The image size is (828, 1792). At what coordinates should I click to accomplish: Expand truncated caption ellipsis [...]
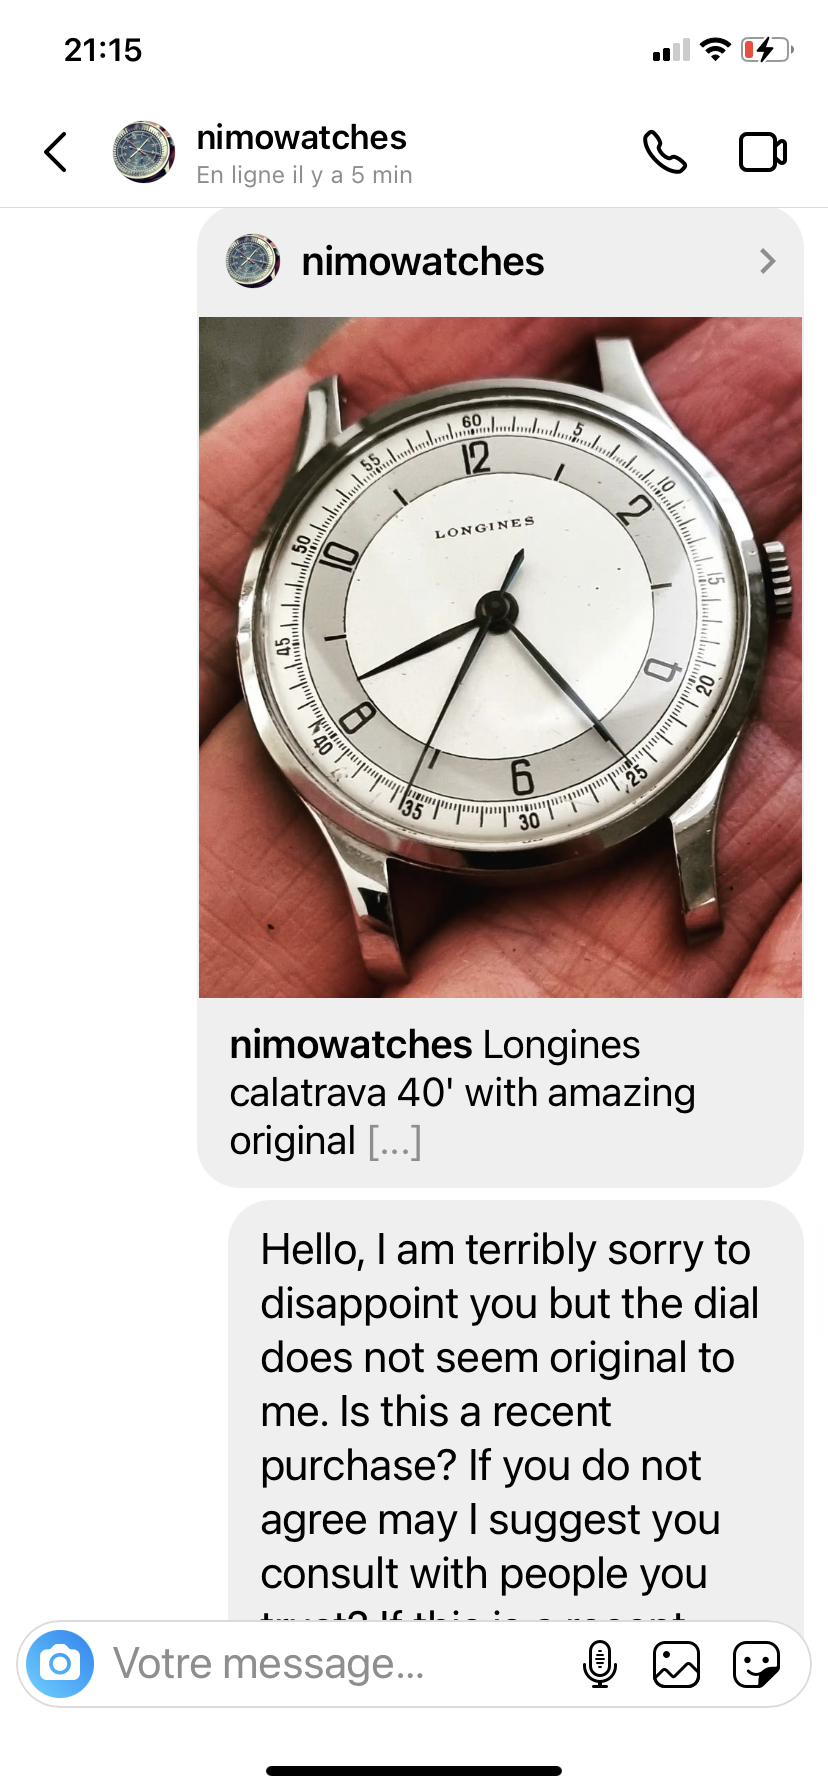(395, 1141)
